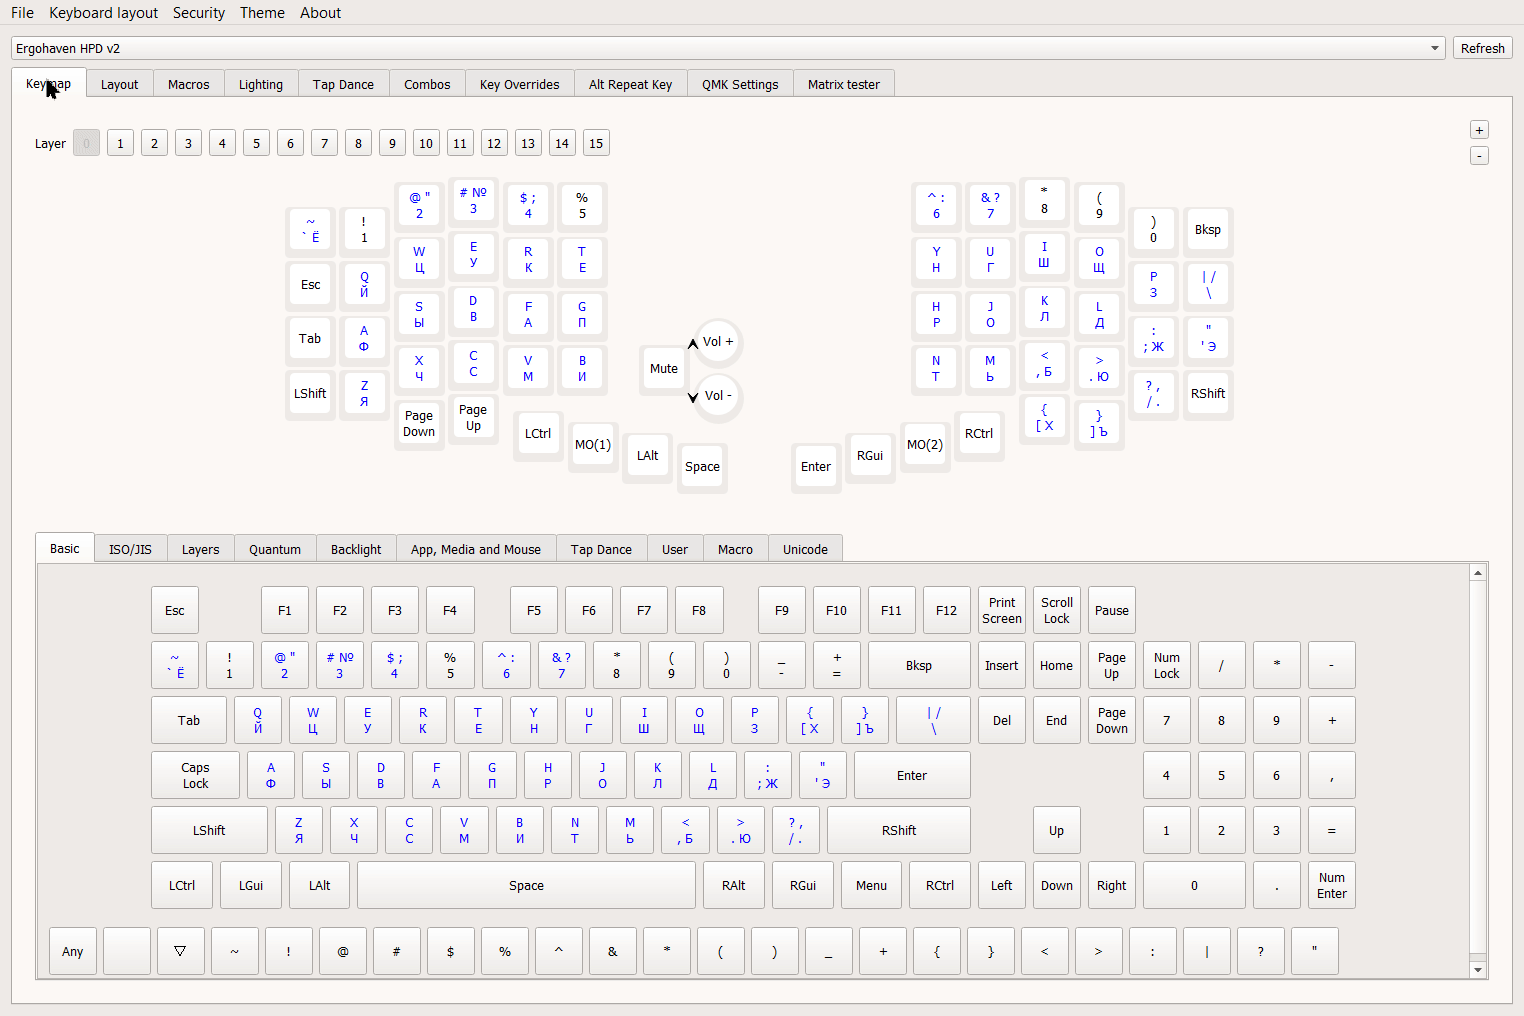
Task: Click the Mute encoder key
Action: pyautogui.click(x=663, y=369)
